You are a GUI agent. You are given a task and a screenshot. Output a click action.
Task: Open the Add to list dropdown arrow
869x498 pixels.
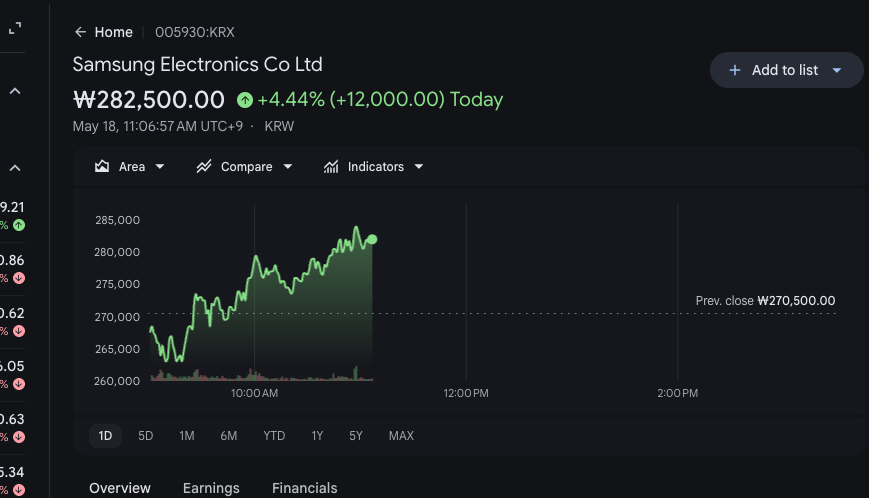pos(837,70)
